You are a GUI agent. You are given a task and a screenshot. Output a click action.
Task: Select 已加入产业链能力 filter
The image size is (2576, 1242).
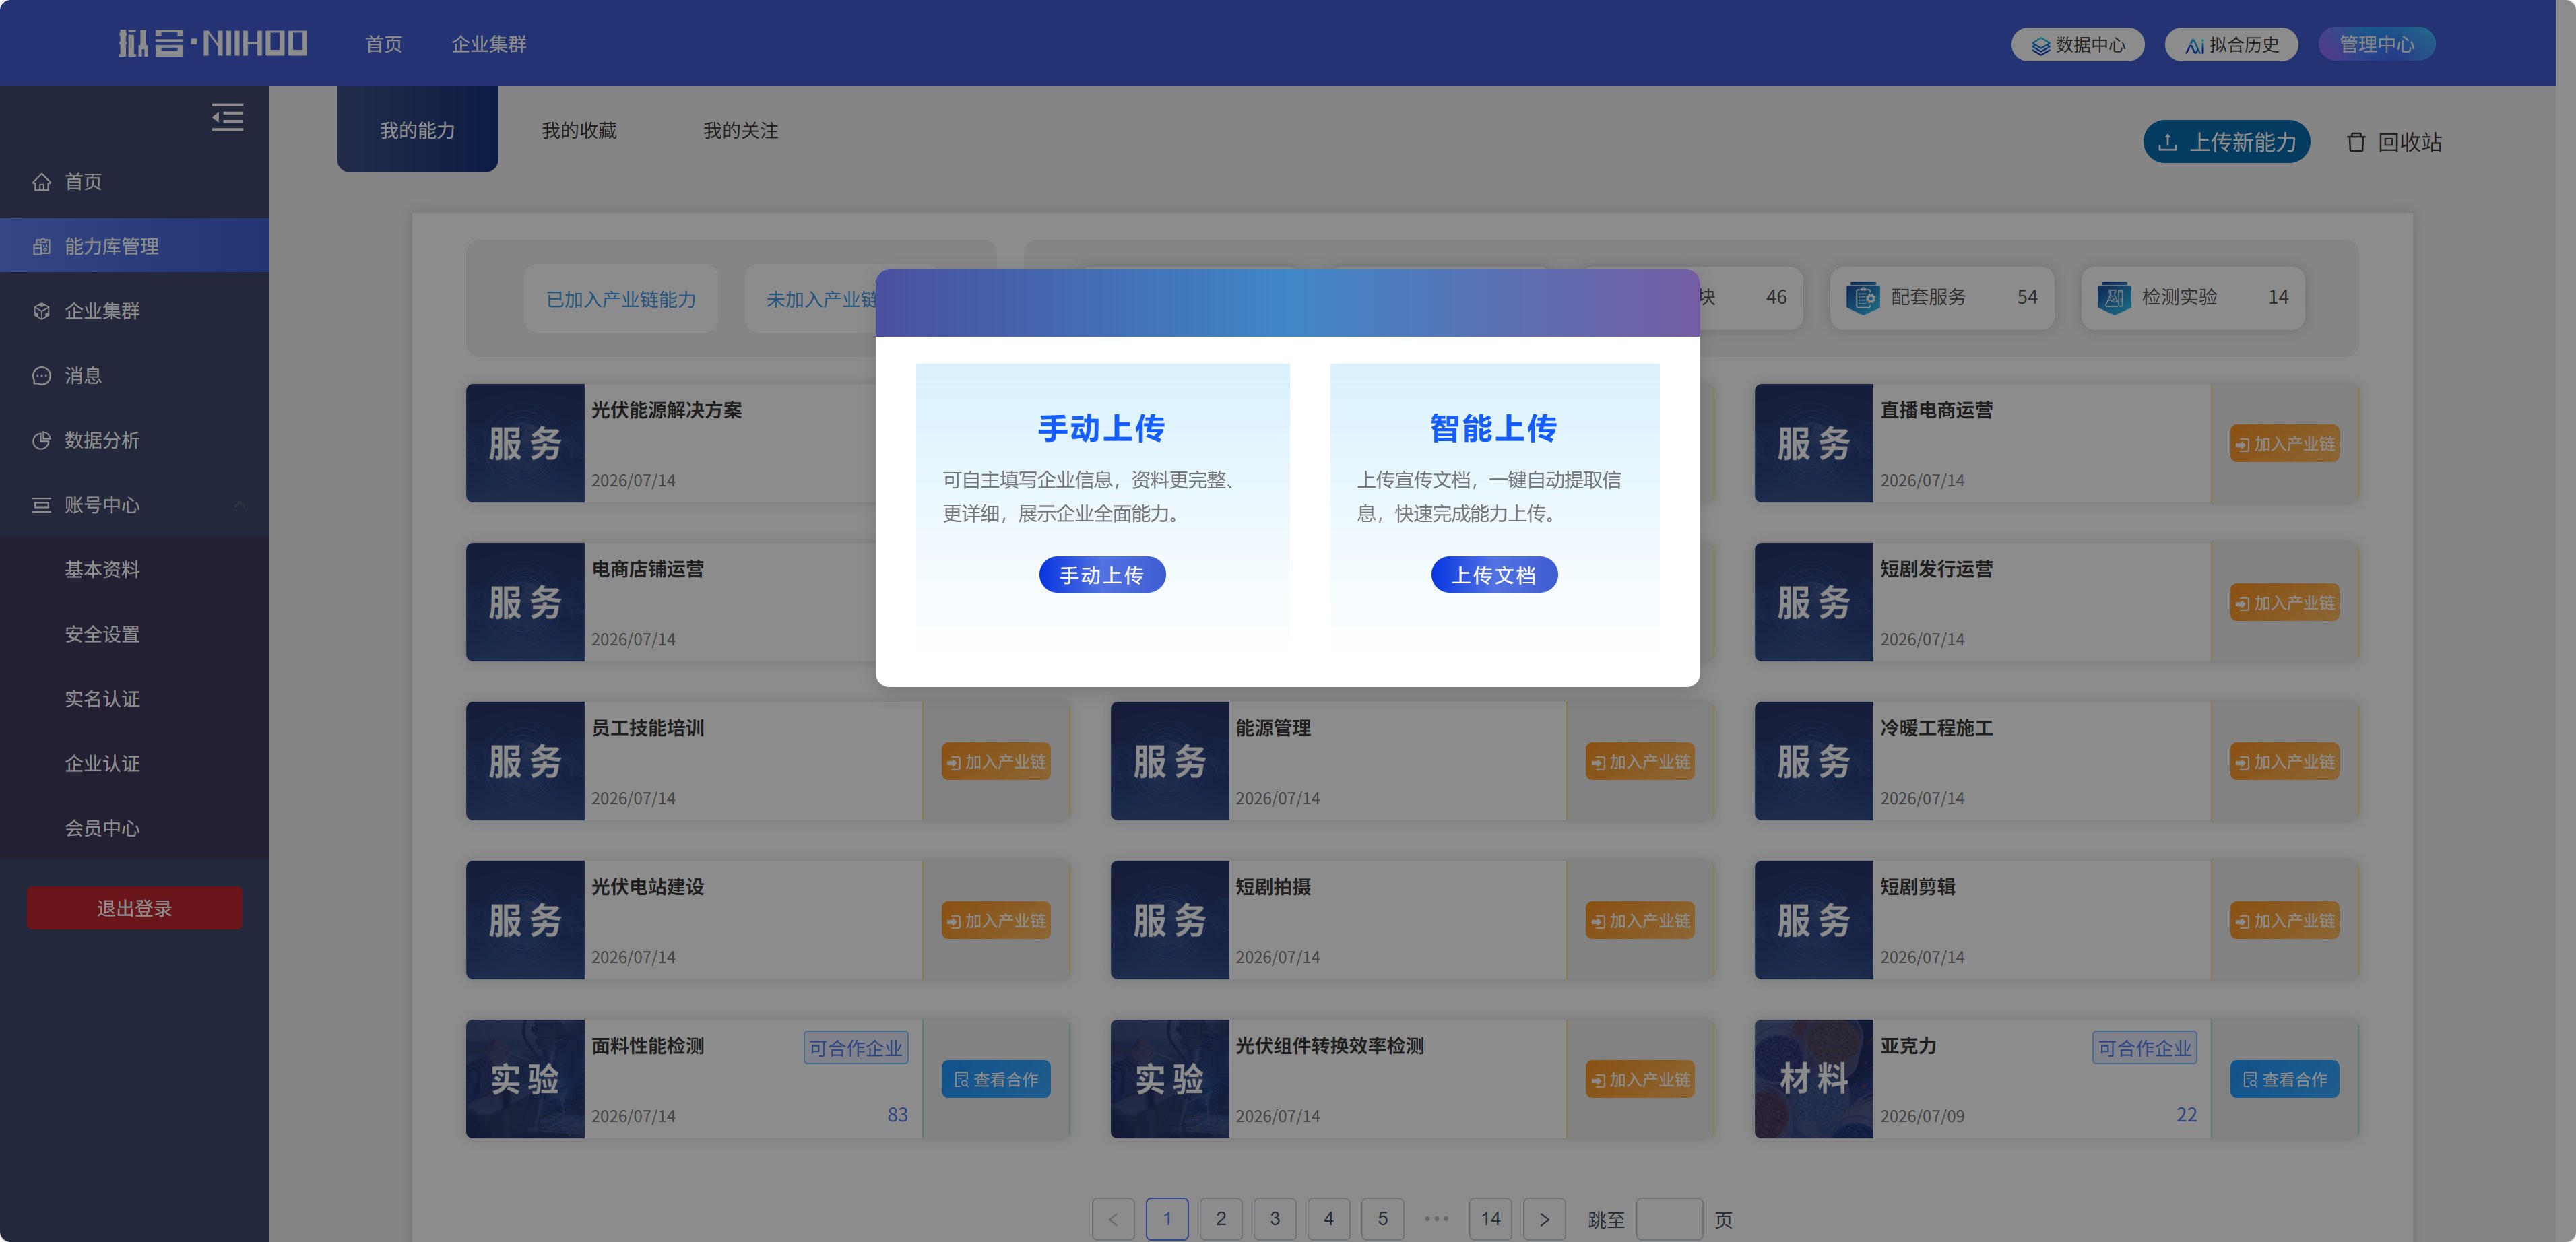(621, 299)
